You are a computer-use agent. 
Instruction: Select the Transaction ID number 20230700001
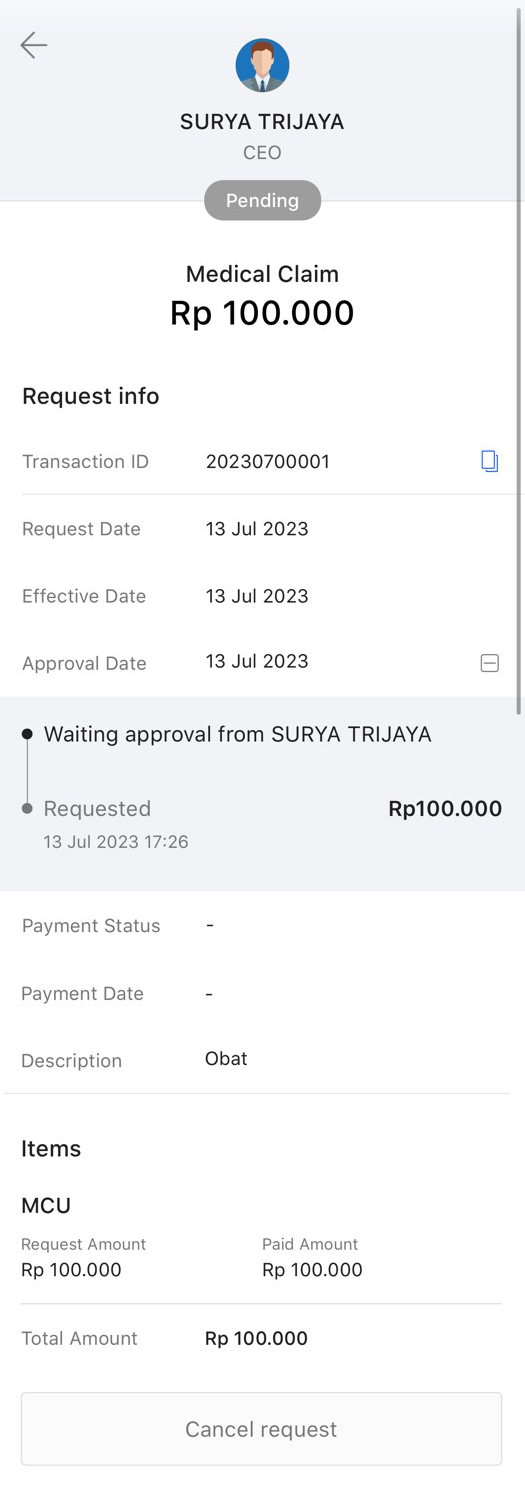[x=268, y=461]
